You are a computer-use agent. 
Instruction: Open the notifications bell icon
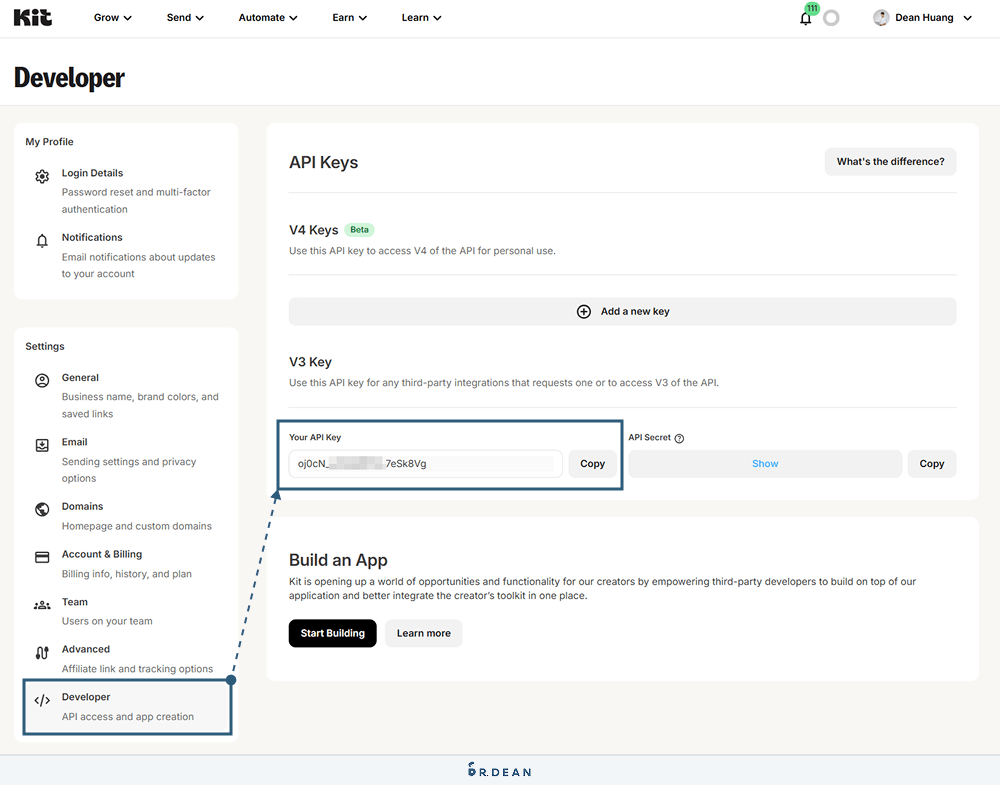click(806, 18)
